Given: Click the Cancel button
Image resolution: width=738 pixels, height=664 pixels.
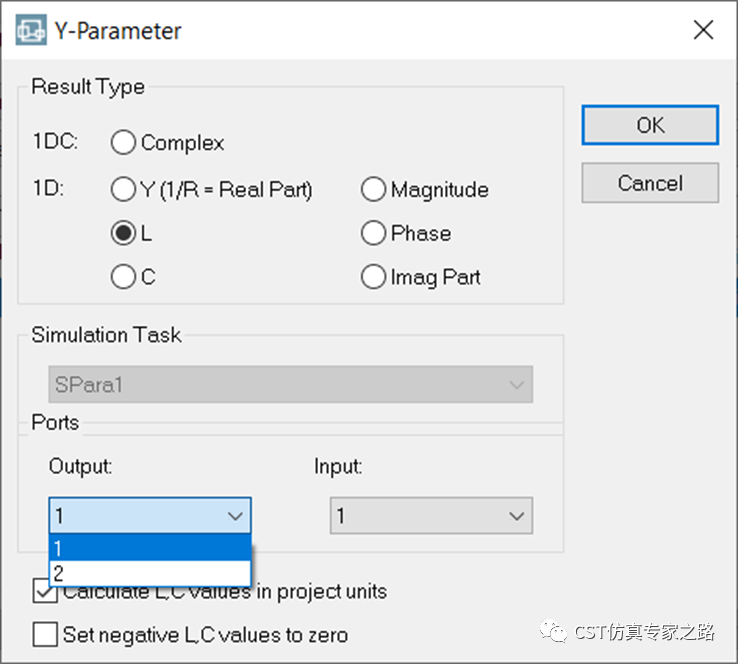Looking at the screenshot, I should (x=650, y=183).
